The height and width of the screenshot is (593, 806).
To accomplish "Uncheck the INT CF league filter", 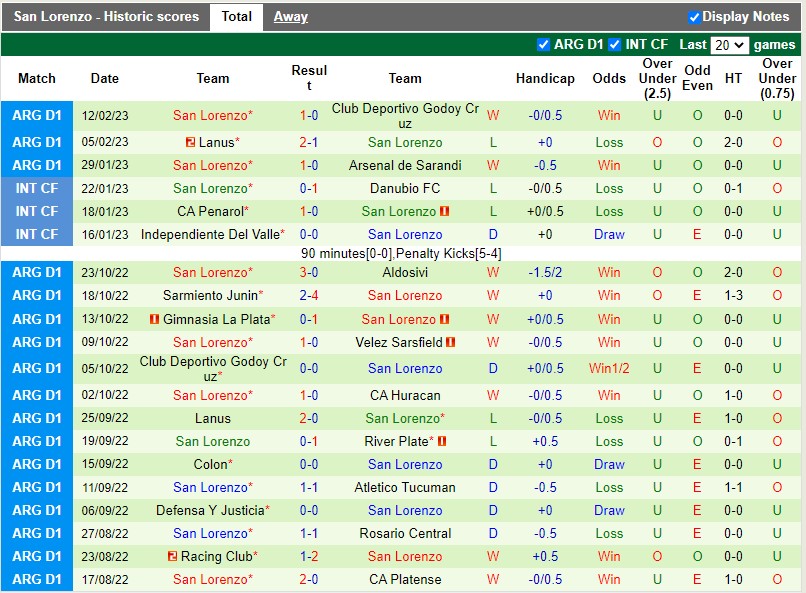I will 614,45.
